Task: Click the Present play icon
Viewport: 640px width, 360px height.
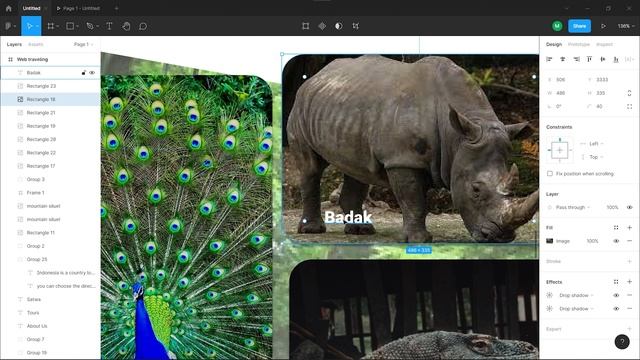Action: (x=603, y=26)
